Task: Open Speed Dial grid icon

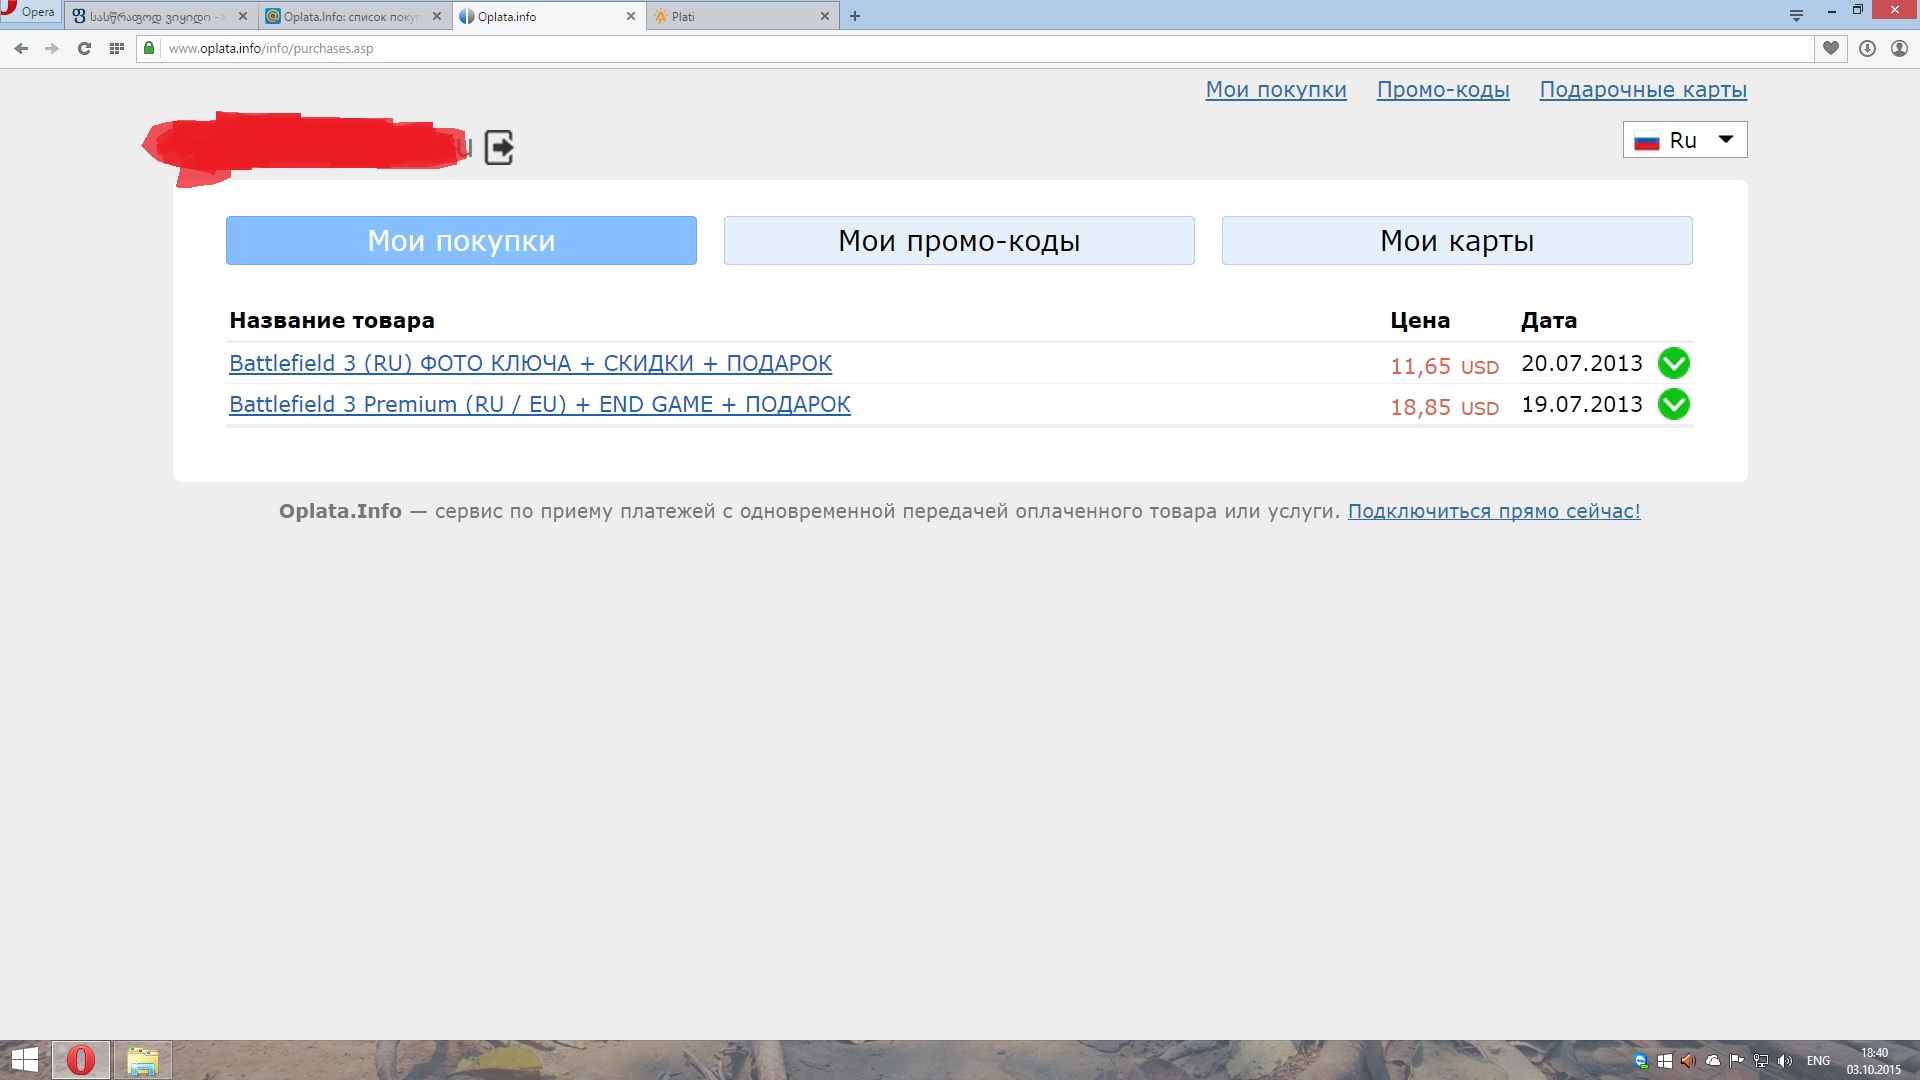Action: coord(116,48)
